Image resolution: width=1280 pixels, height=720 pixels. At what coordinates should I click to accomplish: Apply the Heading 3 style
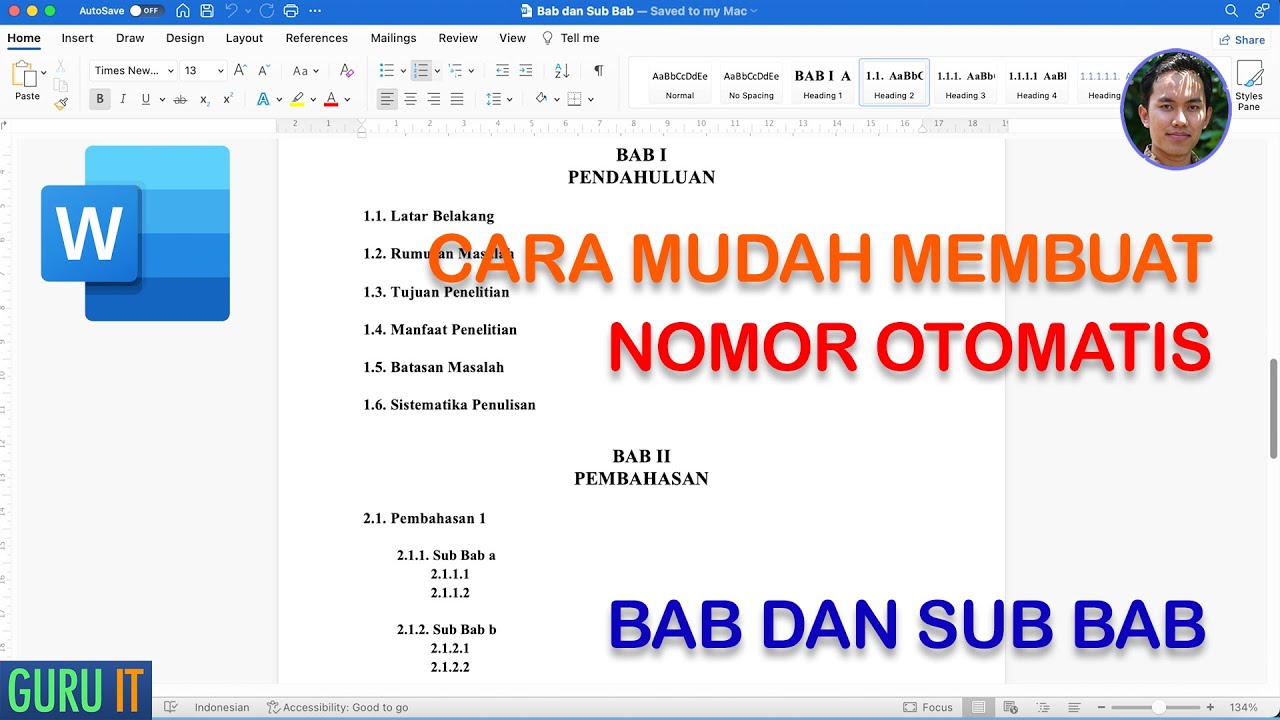(x=966, y=82)
